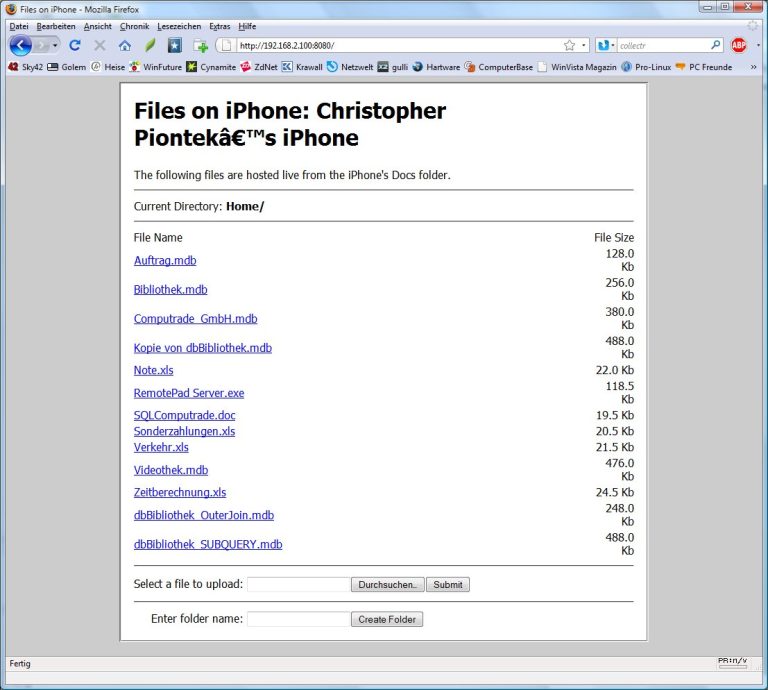Click the PR:n/v status bar indicator

[x=732, y=662]
